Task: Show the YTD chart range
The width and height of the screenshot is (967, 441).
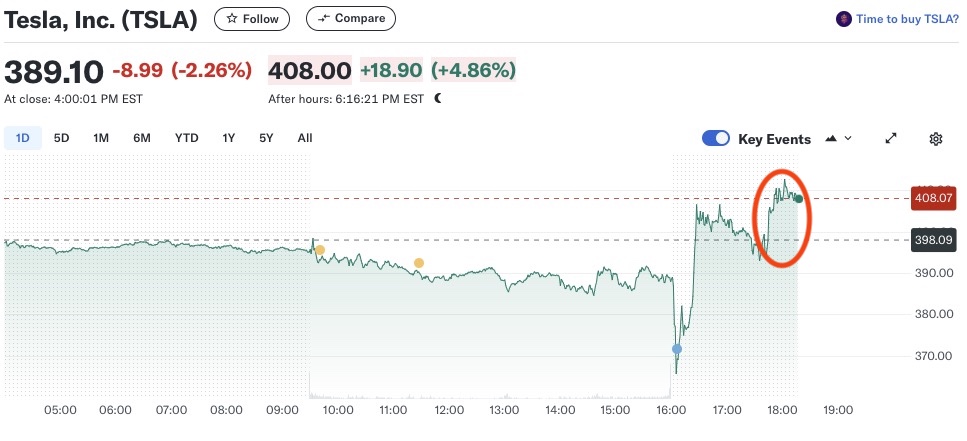Action: pos(186,138)
